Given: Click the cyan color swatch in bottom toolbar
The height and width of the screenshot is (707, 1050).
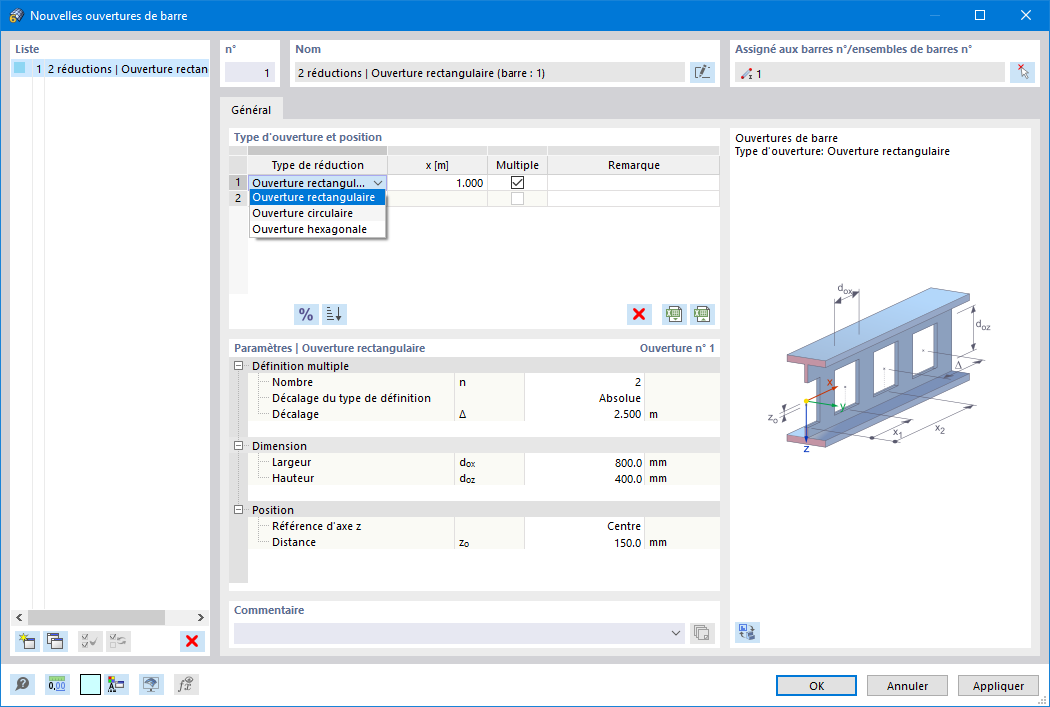Looking at the screenshot, I should (x=90, y=684).
